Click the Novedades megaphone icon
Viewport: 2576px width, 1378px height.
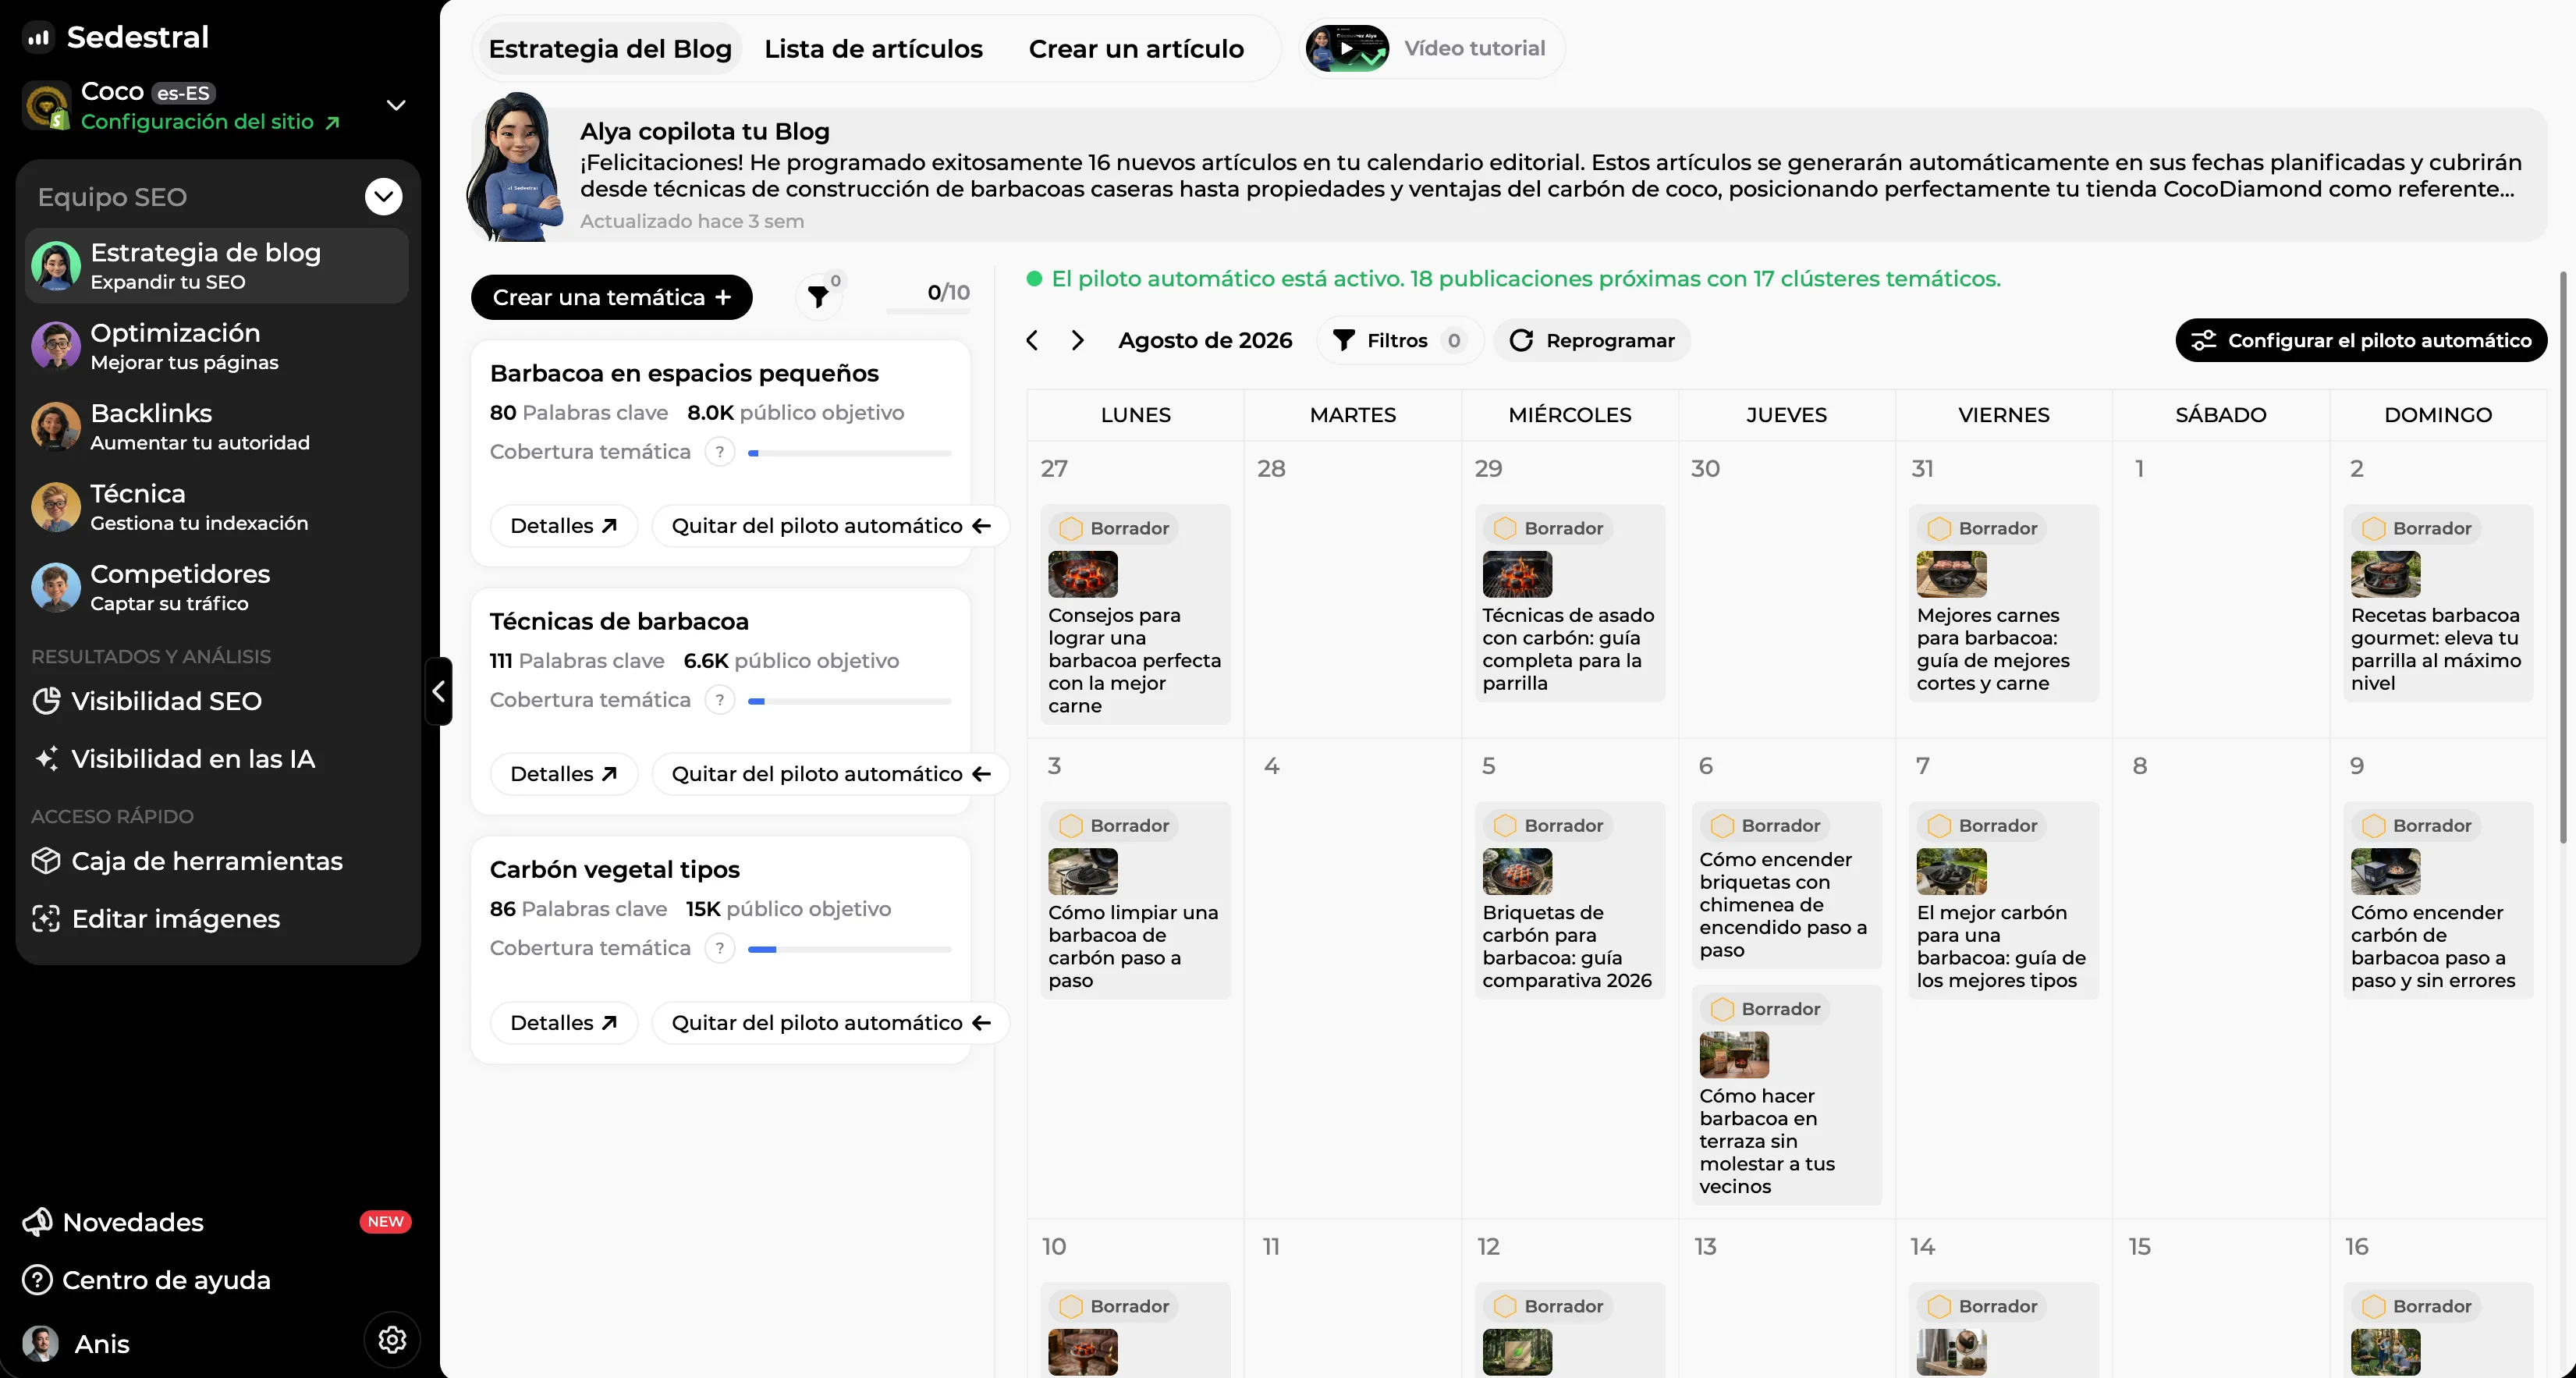[38, 1222]
